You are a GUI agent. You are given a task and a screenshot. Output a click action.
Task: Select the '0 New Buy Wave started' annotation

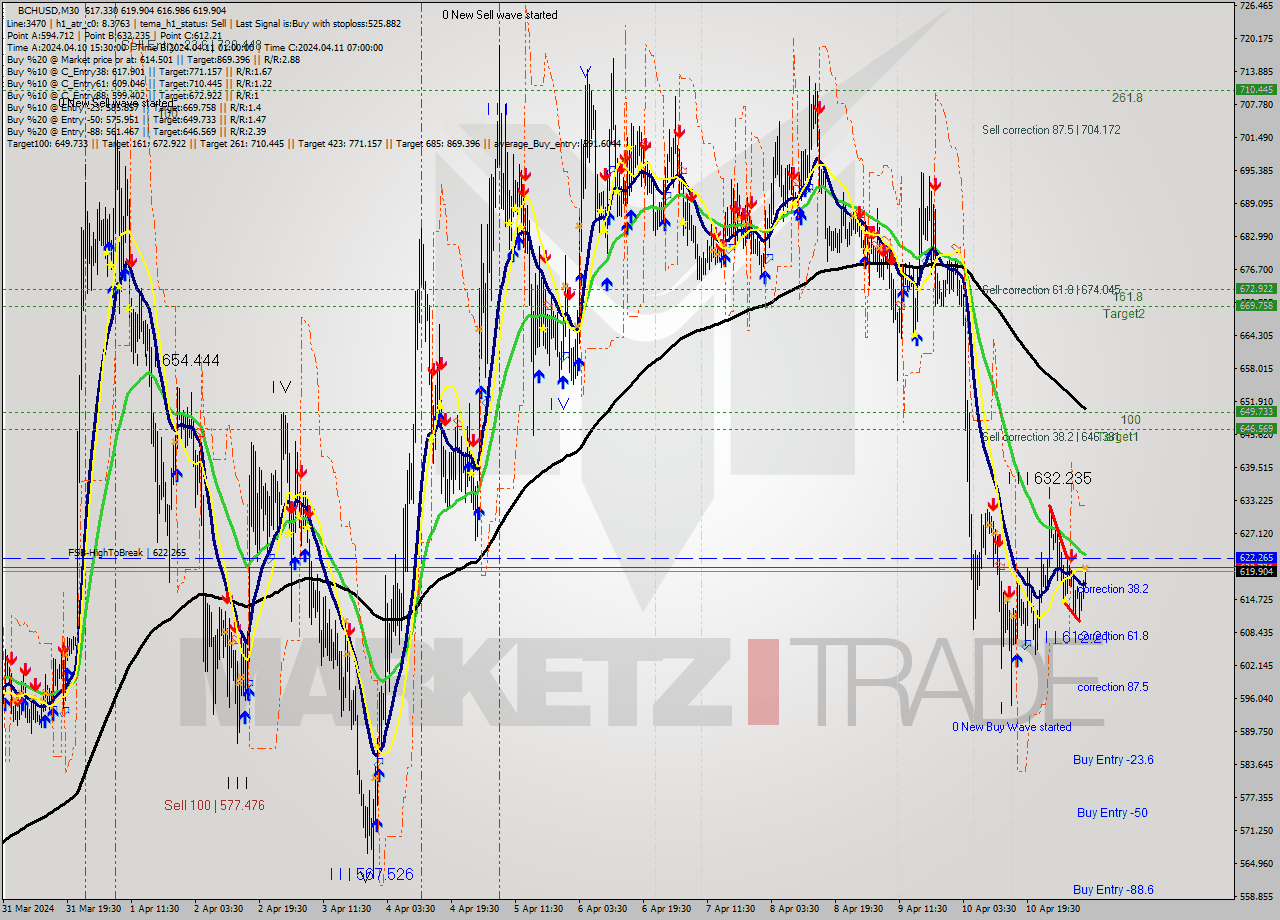point(1012,727)
